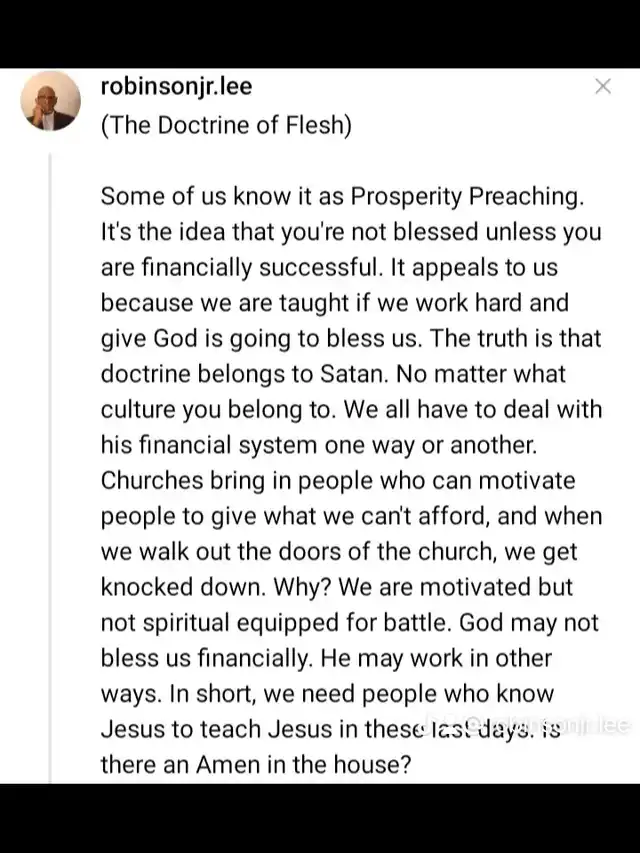
Task: Tap 'there an Amen in the house?' line
Action: (256, 764)
